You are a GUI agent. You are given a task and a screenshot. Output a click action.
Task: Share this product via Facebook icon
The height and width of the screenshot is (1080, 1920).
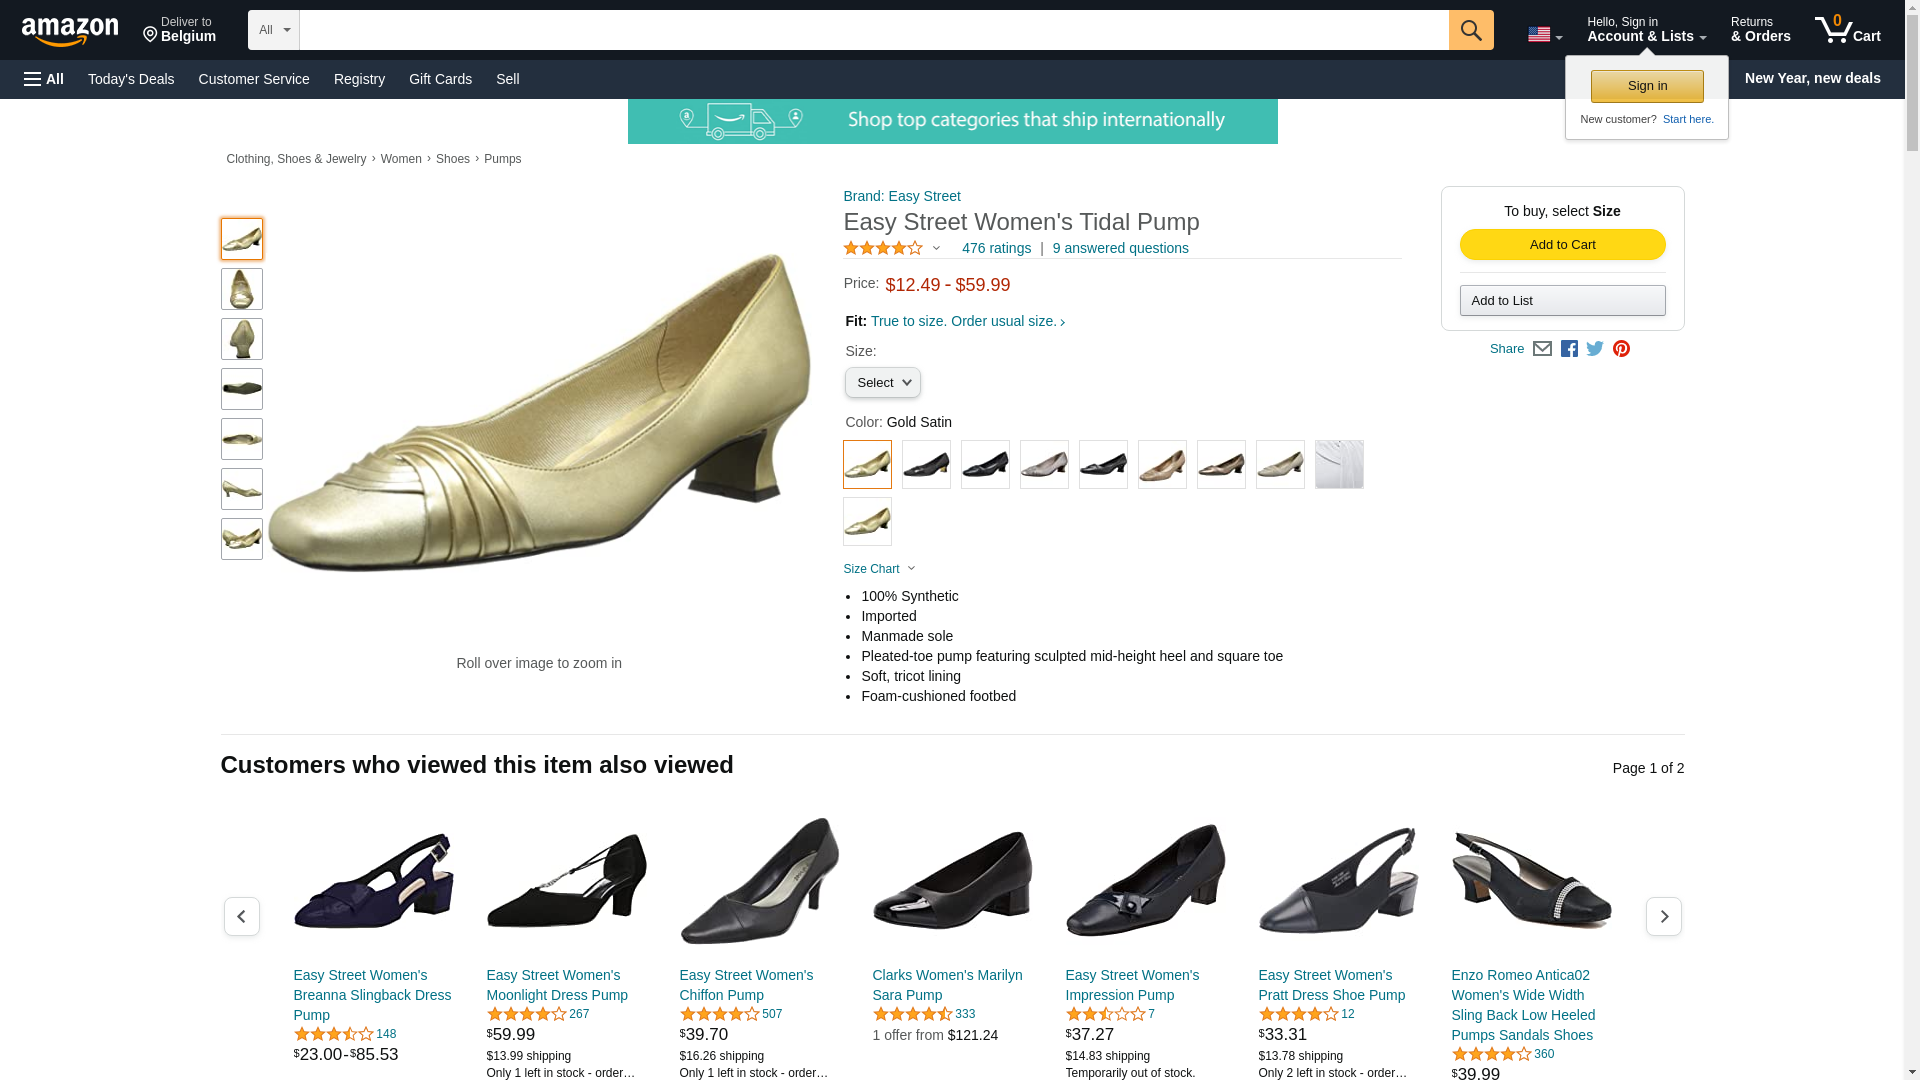click(x=1569, y=349)
